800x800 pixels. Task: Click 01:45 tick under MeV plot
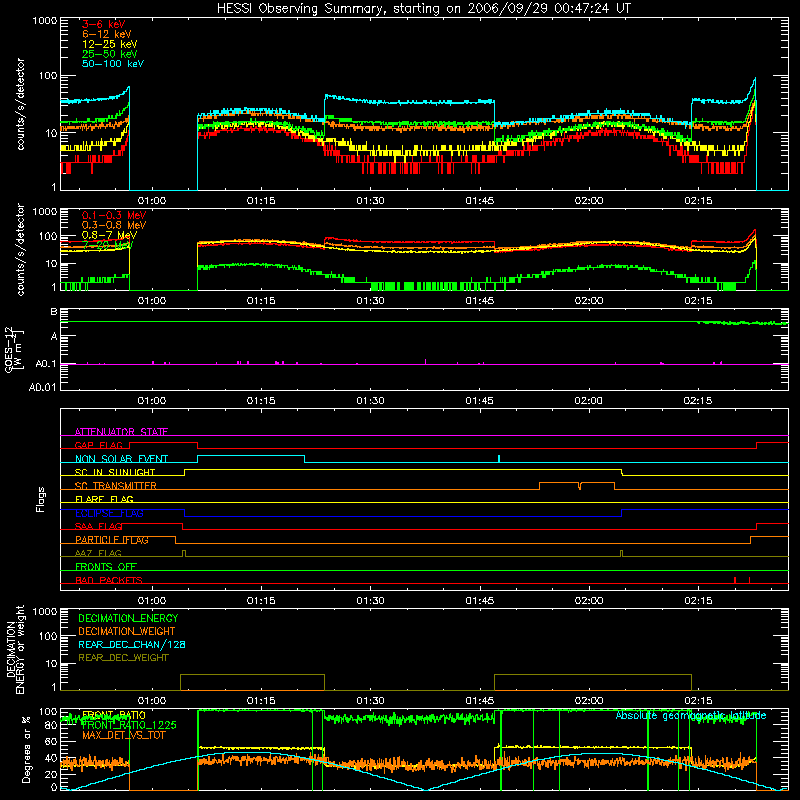click(x=479, y=301)
